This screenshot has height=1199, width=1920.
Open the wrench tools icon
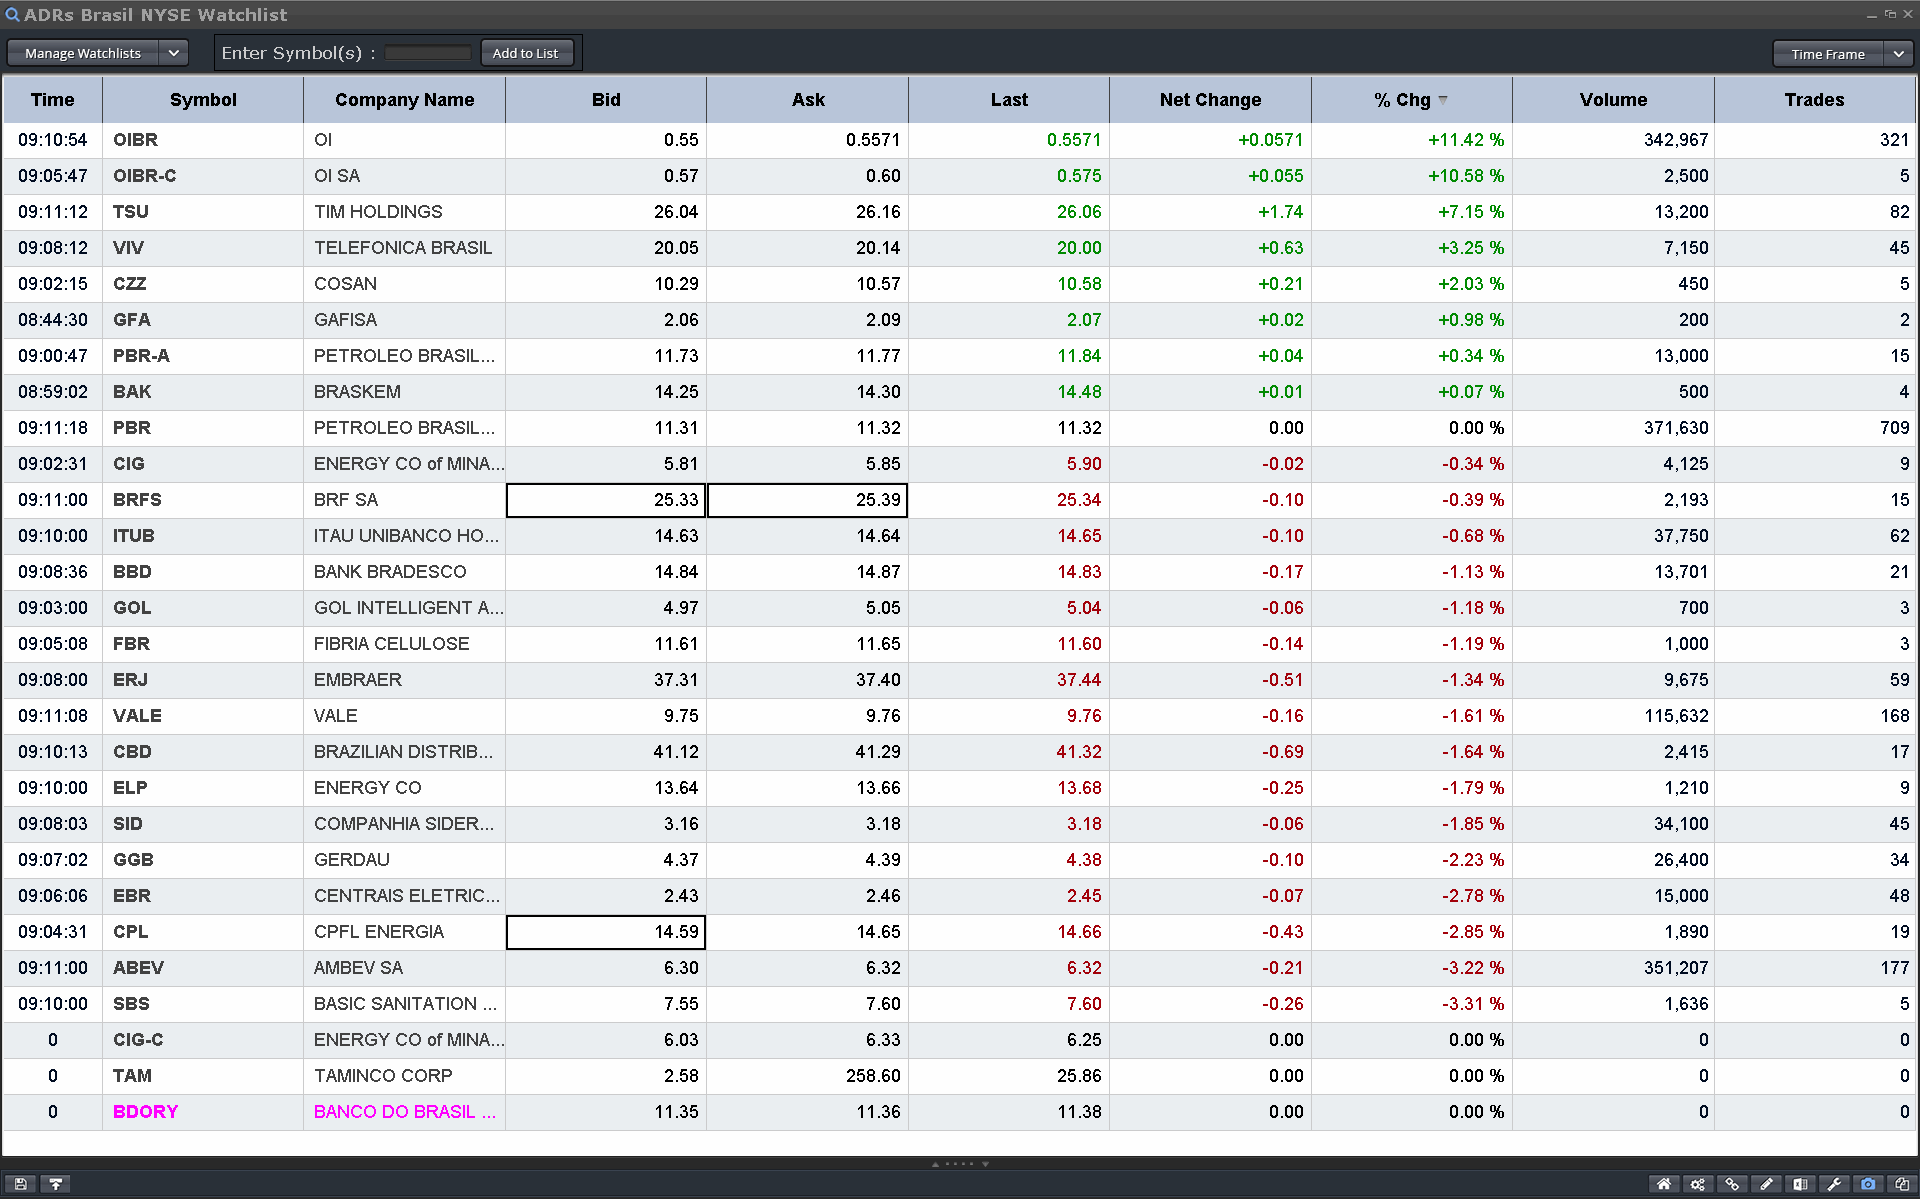click(1834, 1184)
